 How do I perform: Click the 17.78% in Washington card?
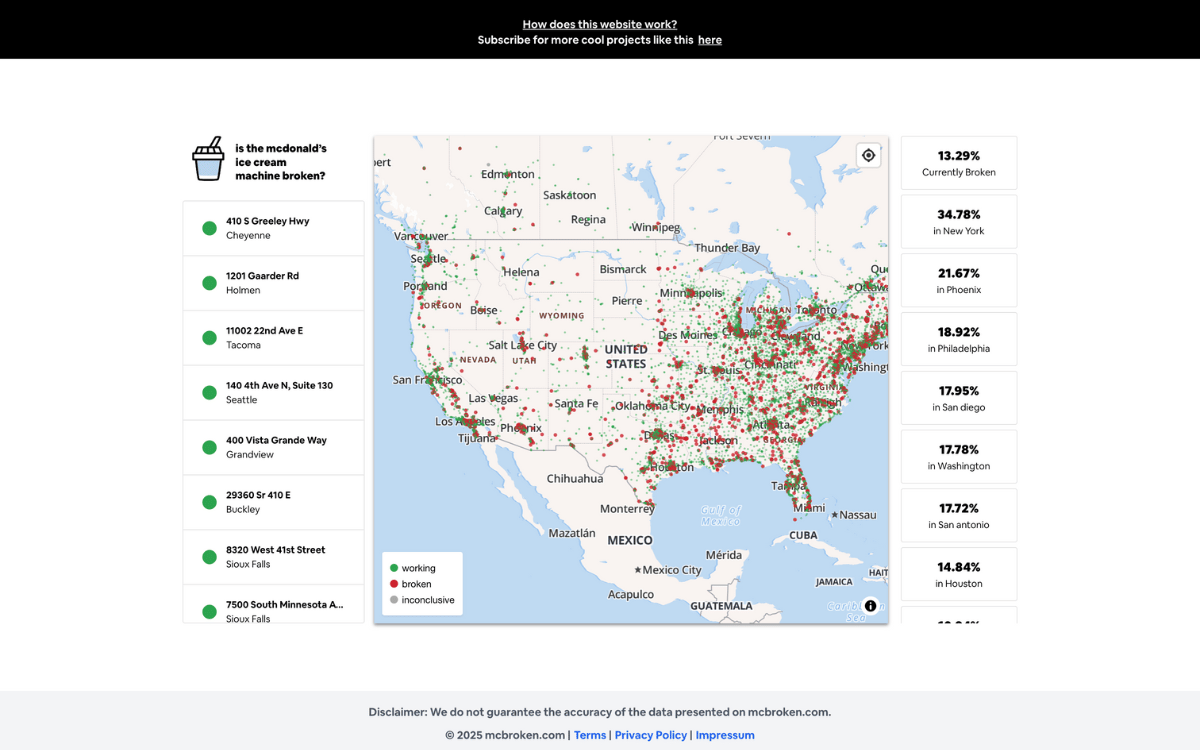[959, 457]
